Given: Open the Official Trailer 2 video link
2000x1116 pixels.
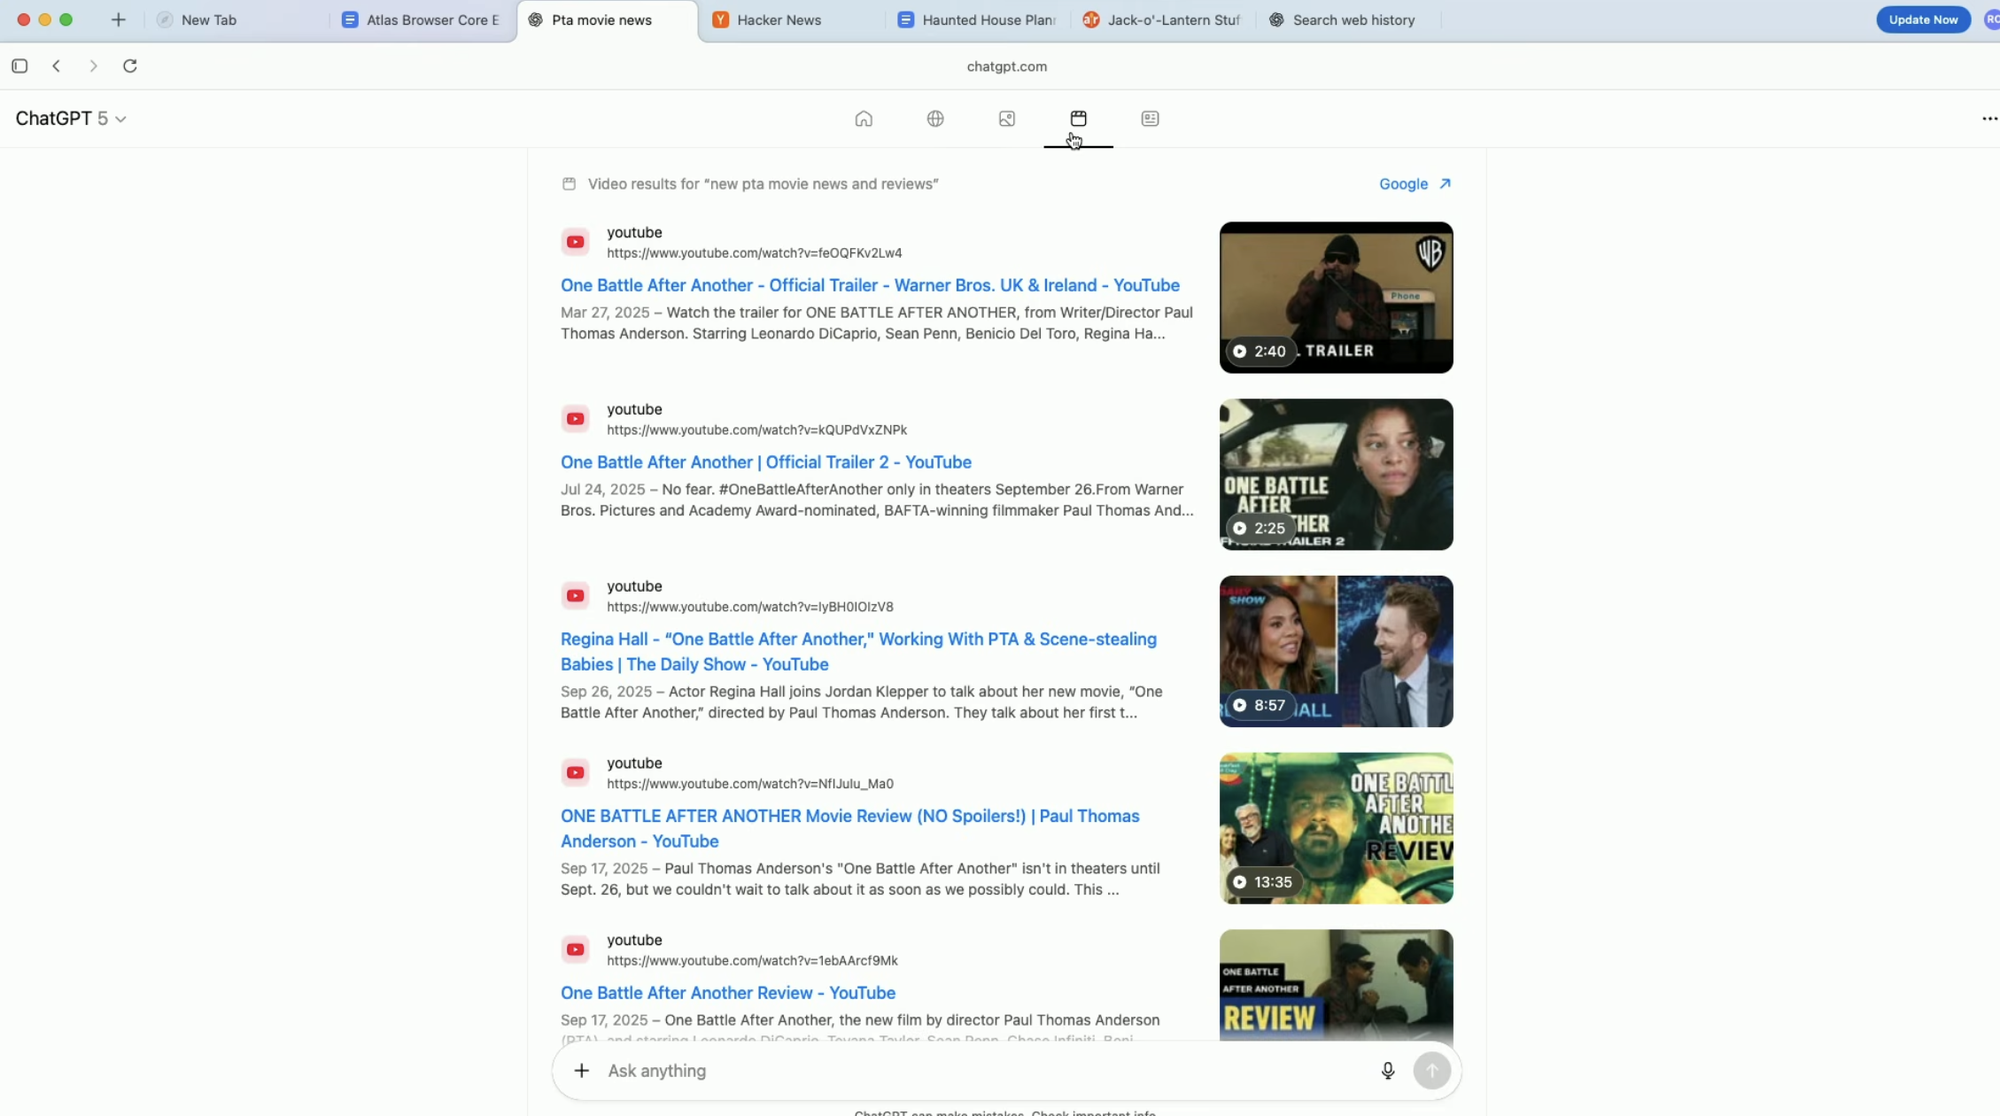Looking at the screenshot, I should point(765,462).
